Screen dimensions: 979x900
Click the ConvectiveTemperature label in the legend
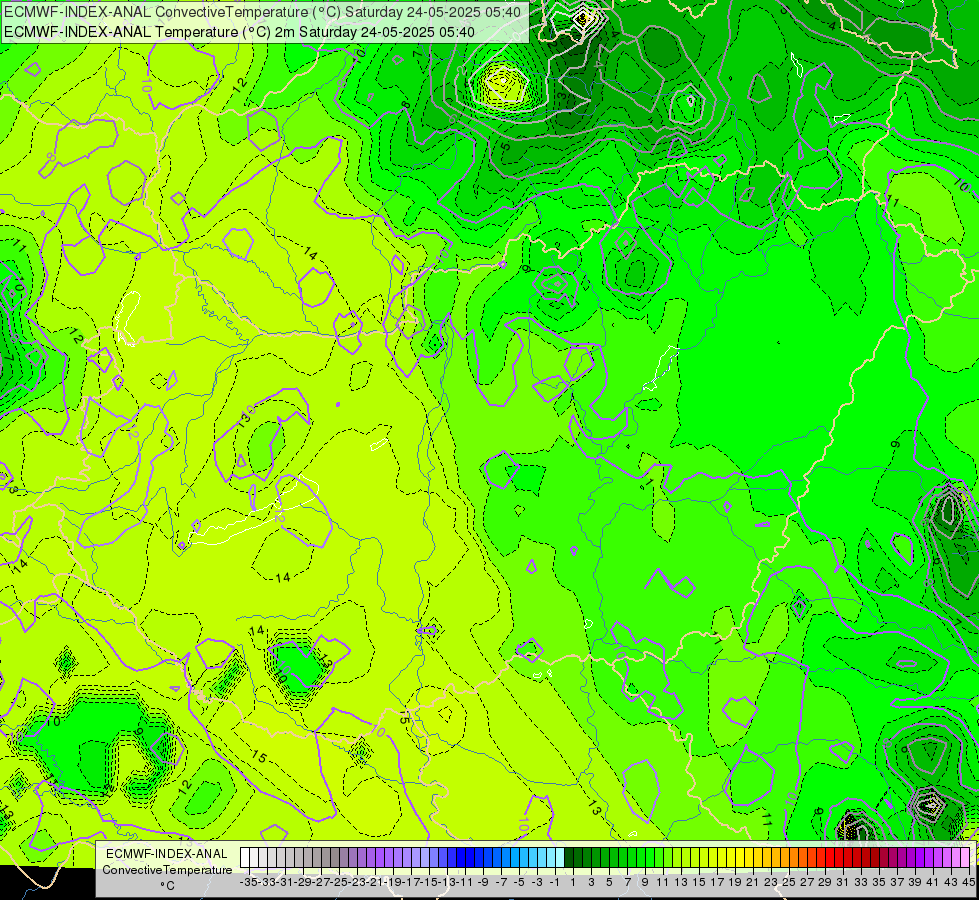point(167,869)
